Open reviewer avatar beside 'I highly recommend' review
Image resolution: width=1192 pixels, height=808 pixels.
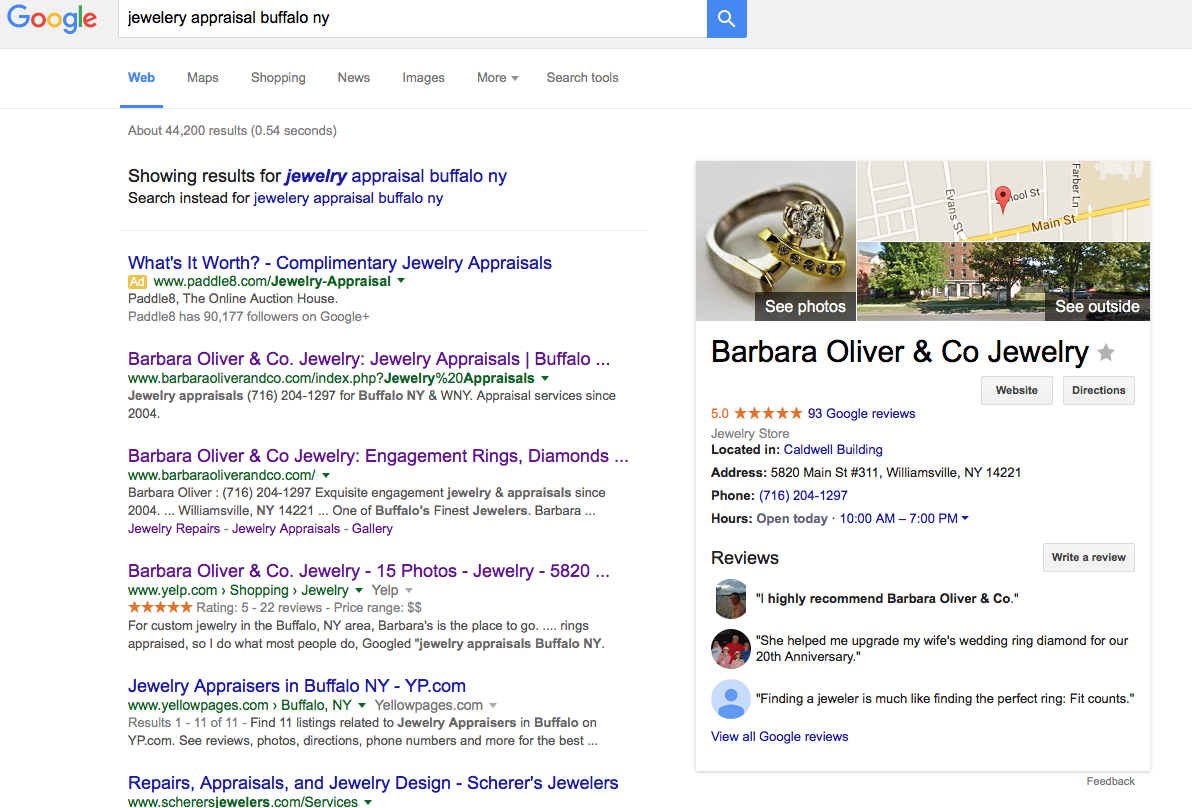731,599
